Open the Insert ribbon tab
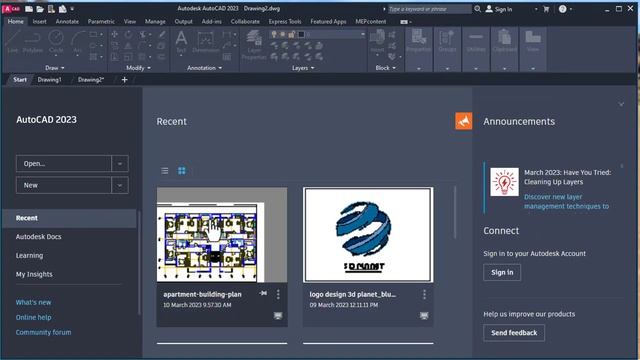 39,21
